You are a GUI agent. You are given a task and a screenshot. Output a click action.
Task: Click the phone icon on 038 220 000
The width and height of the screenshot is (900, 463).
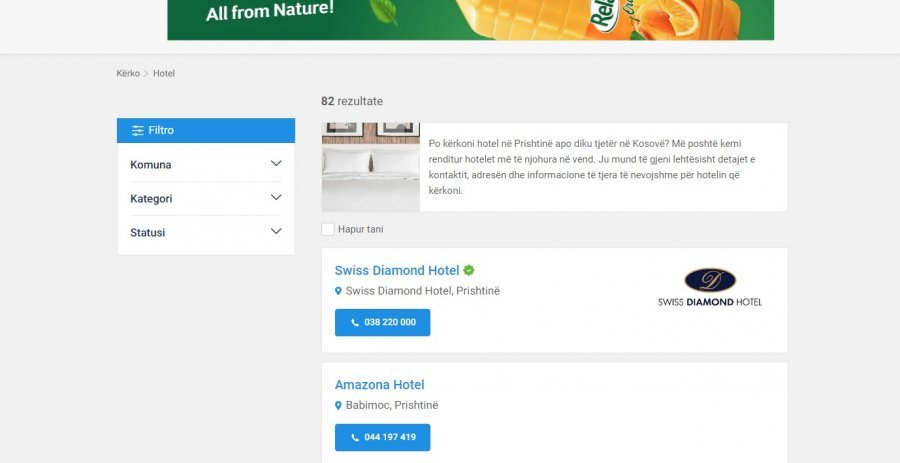tap(355, 323)
